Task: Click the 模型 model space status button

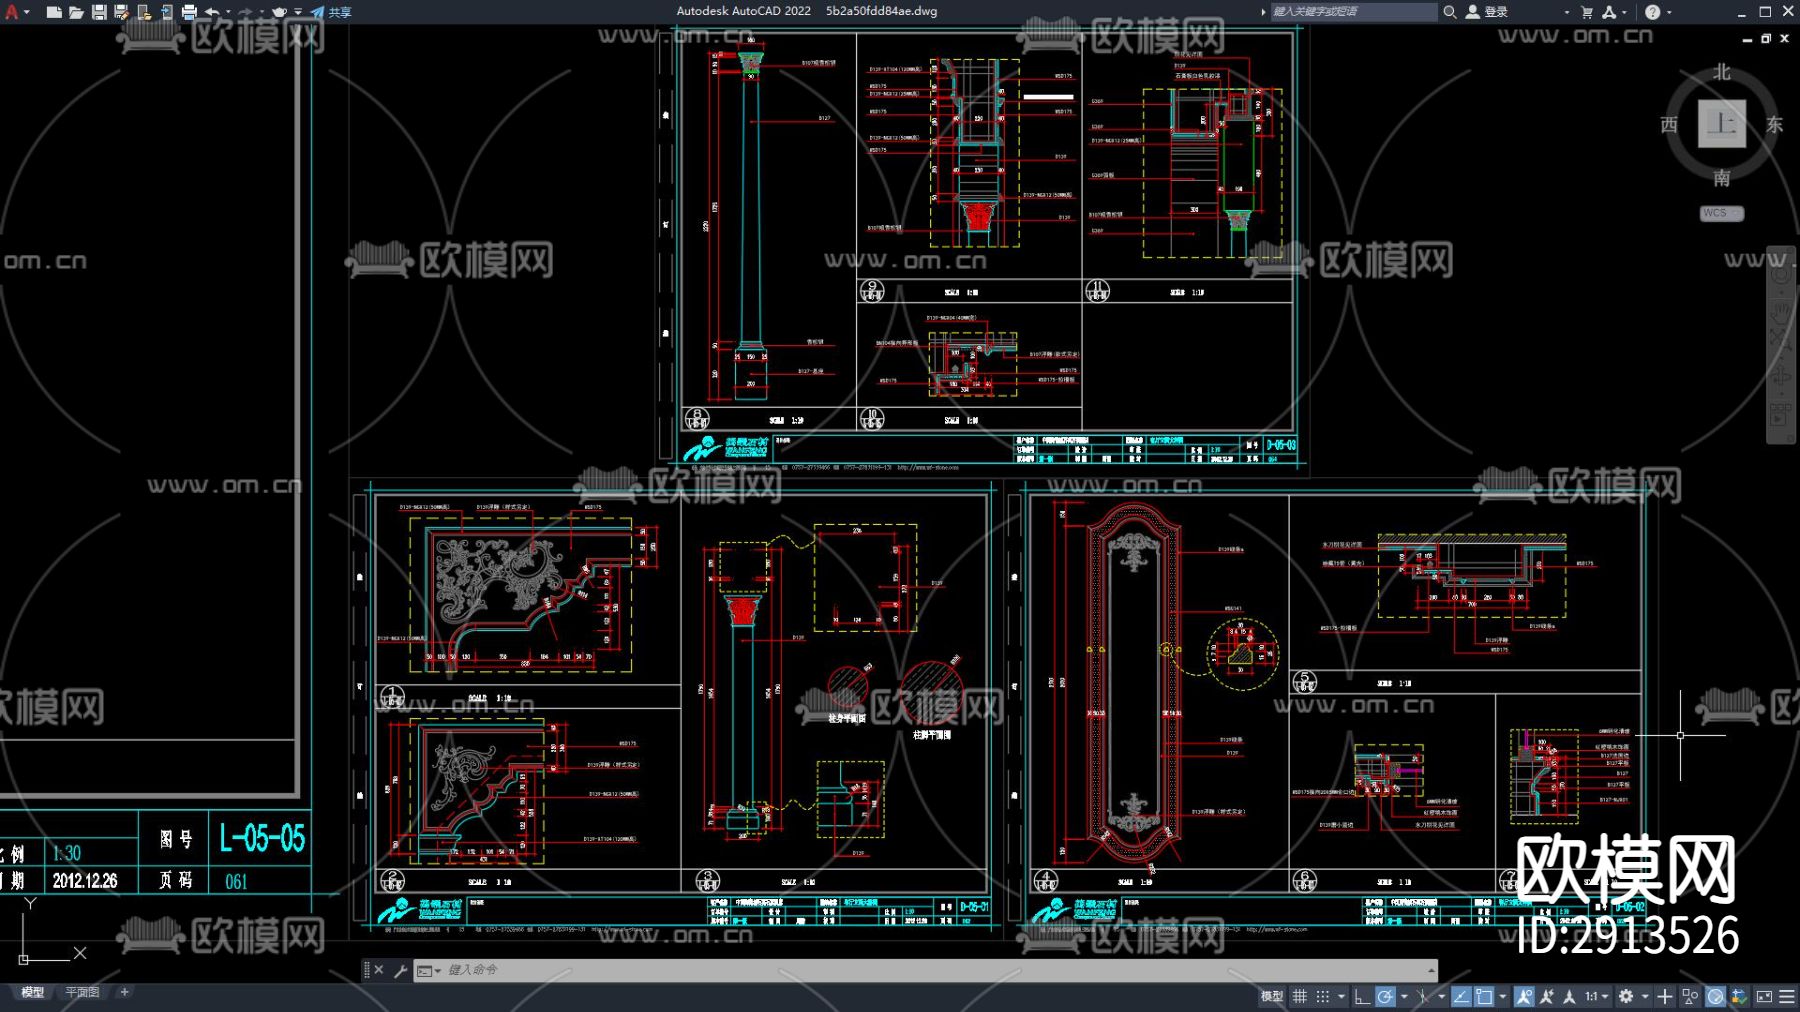Action: point(1272,997)
